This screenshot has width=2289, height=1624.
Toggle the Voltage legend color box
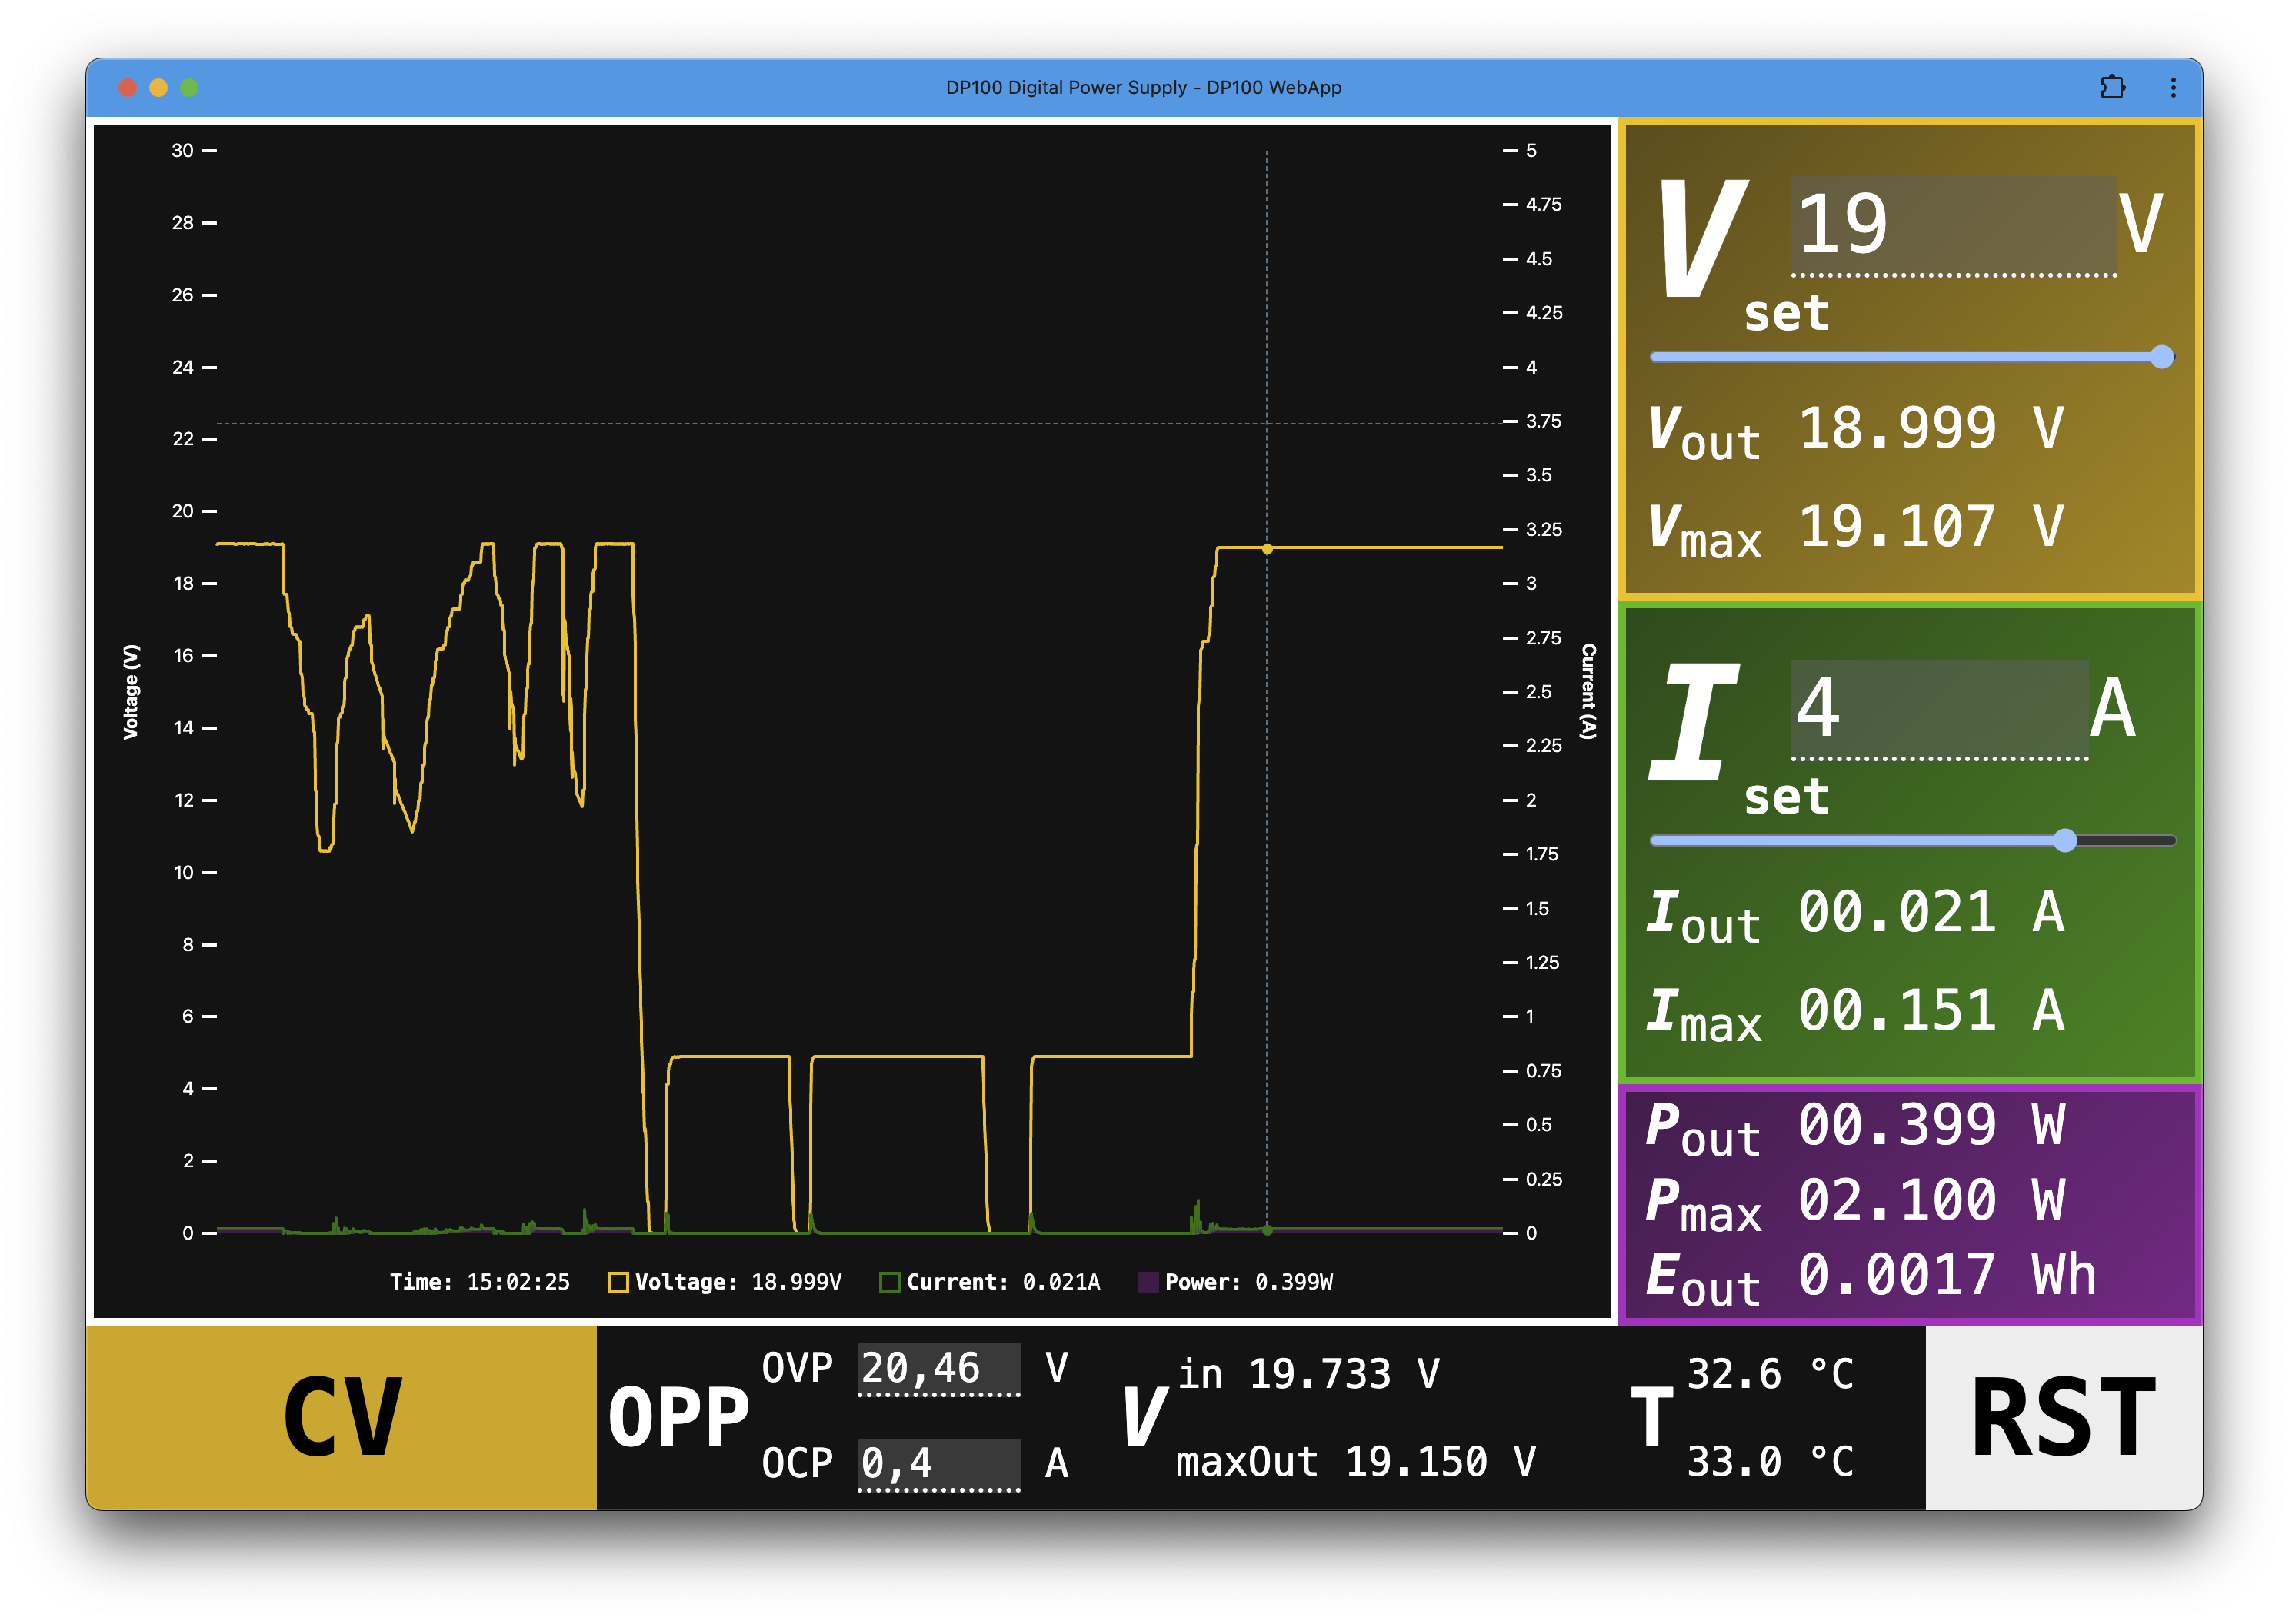618,1282
